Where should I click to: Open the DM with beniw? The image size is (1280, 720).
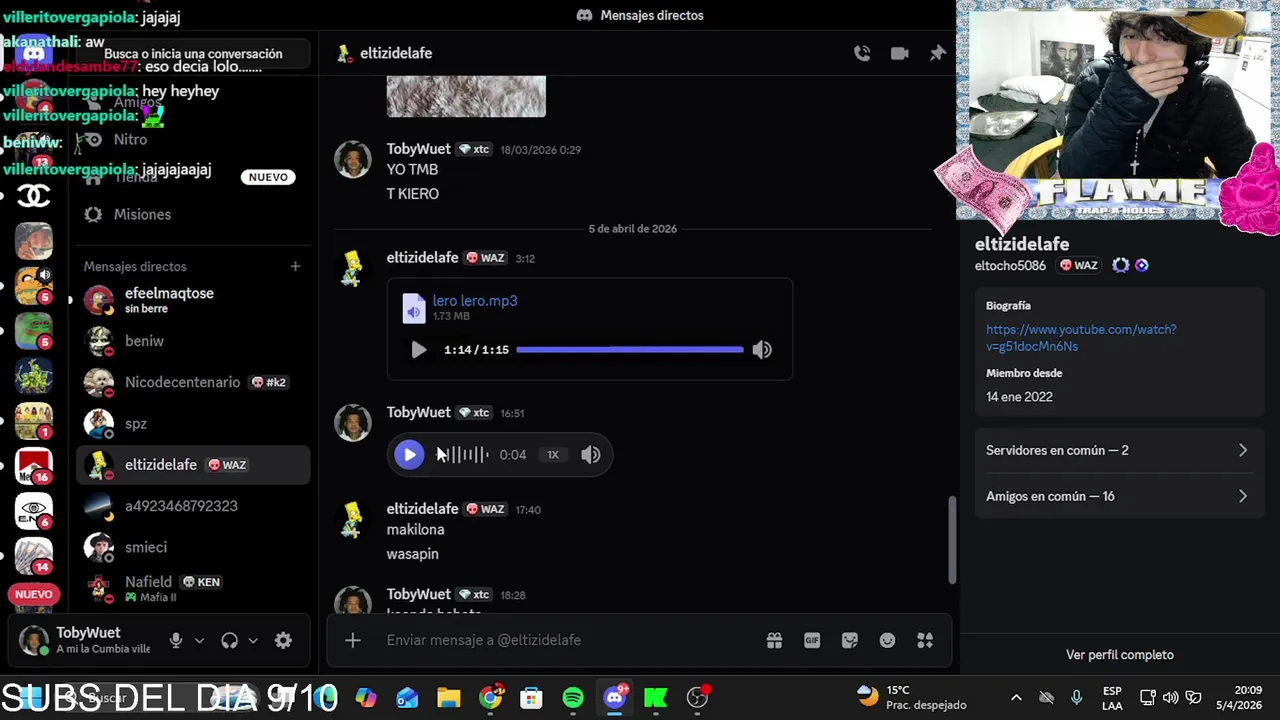193,341
